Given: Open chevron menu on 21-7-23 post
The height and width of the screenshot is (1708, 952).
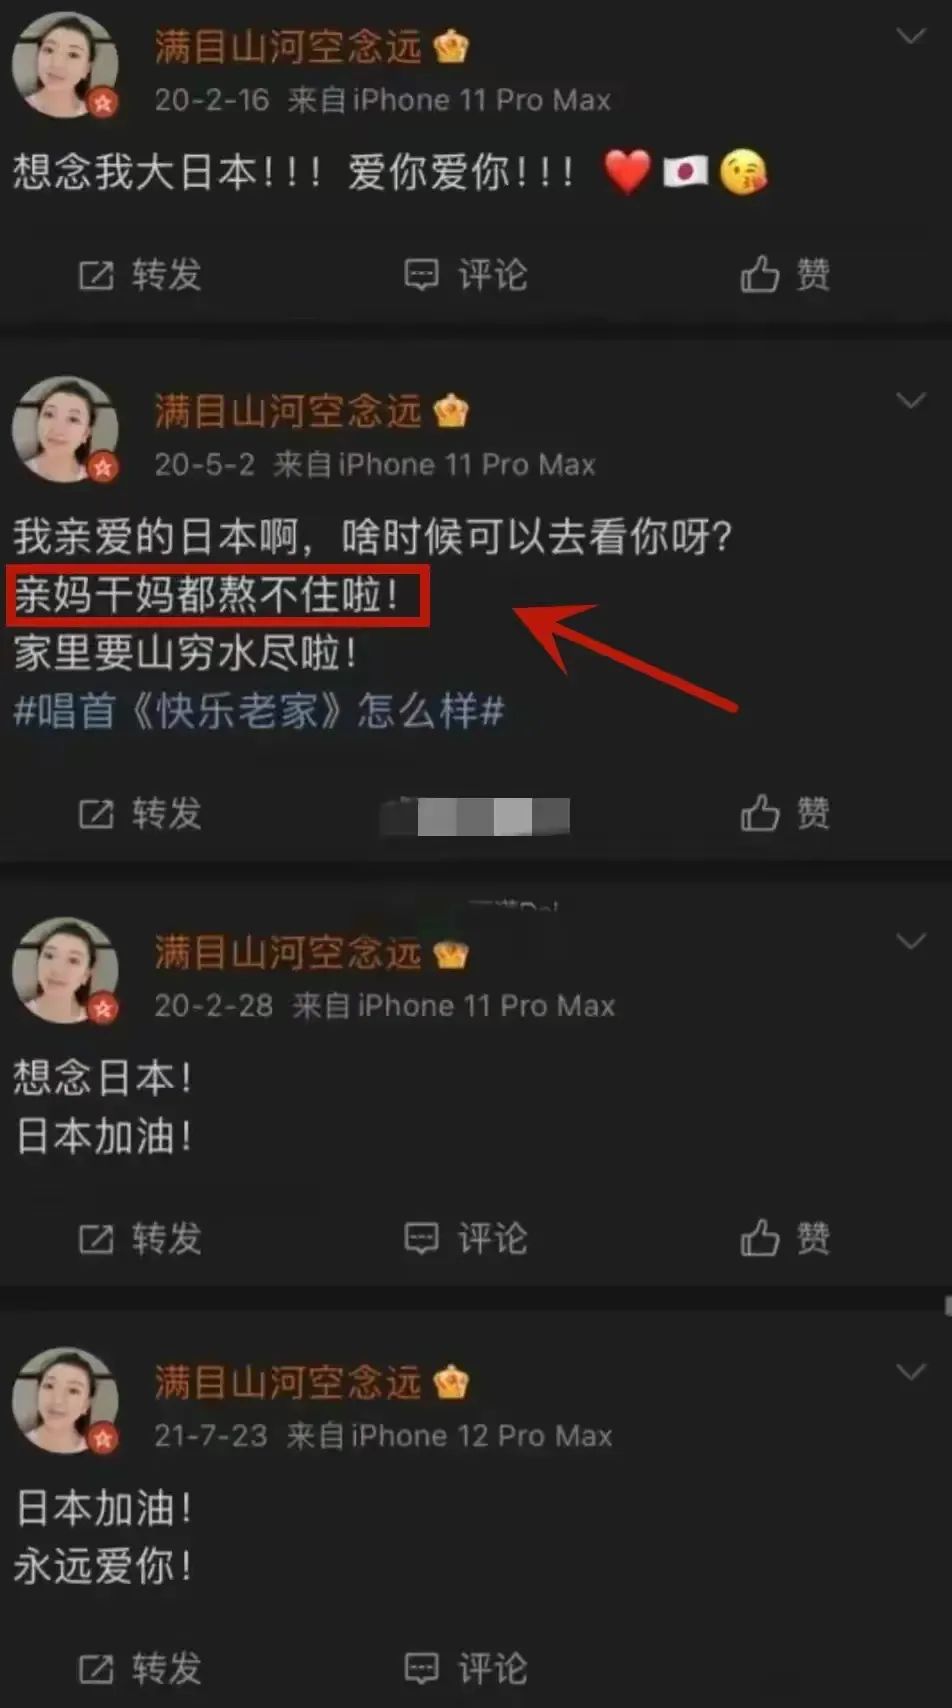Looking at the screenshot, I should pos(911,1372).
